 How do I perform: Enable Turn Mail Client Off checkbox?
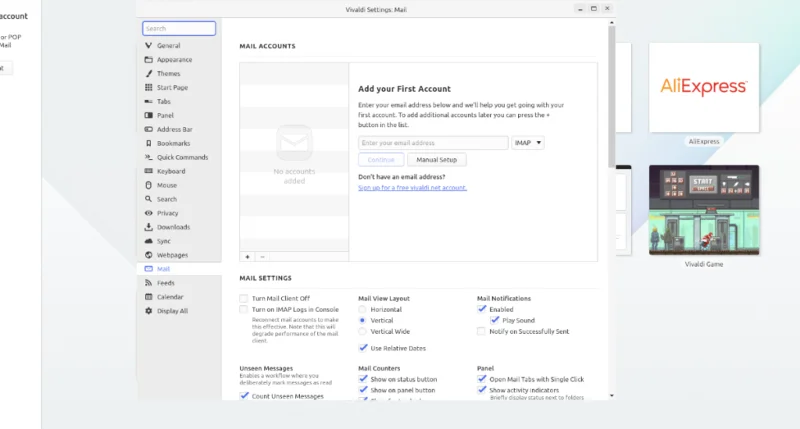pos(244,298)
